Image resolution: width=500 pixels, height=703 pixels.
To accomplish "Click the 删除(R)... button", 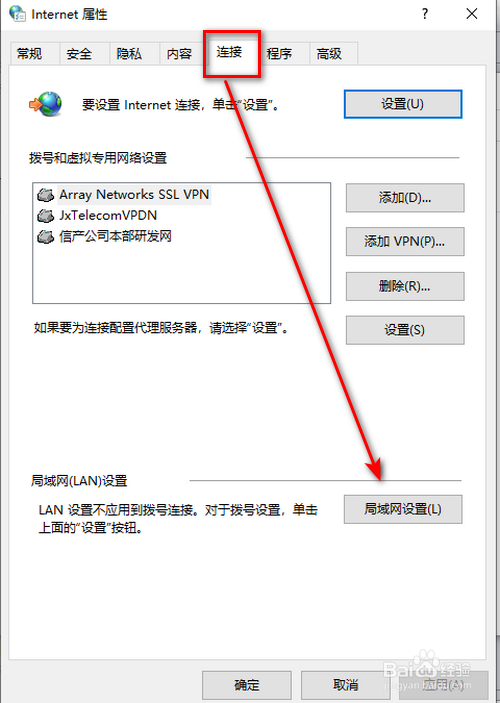I will [405, 286].
